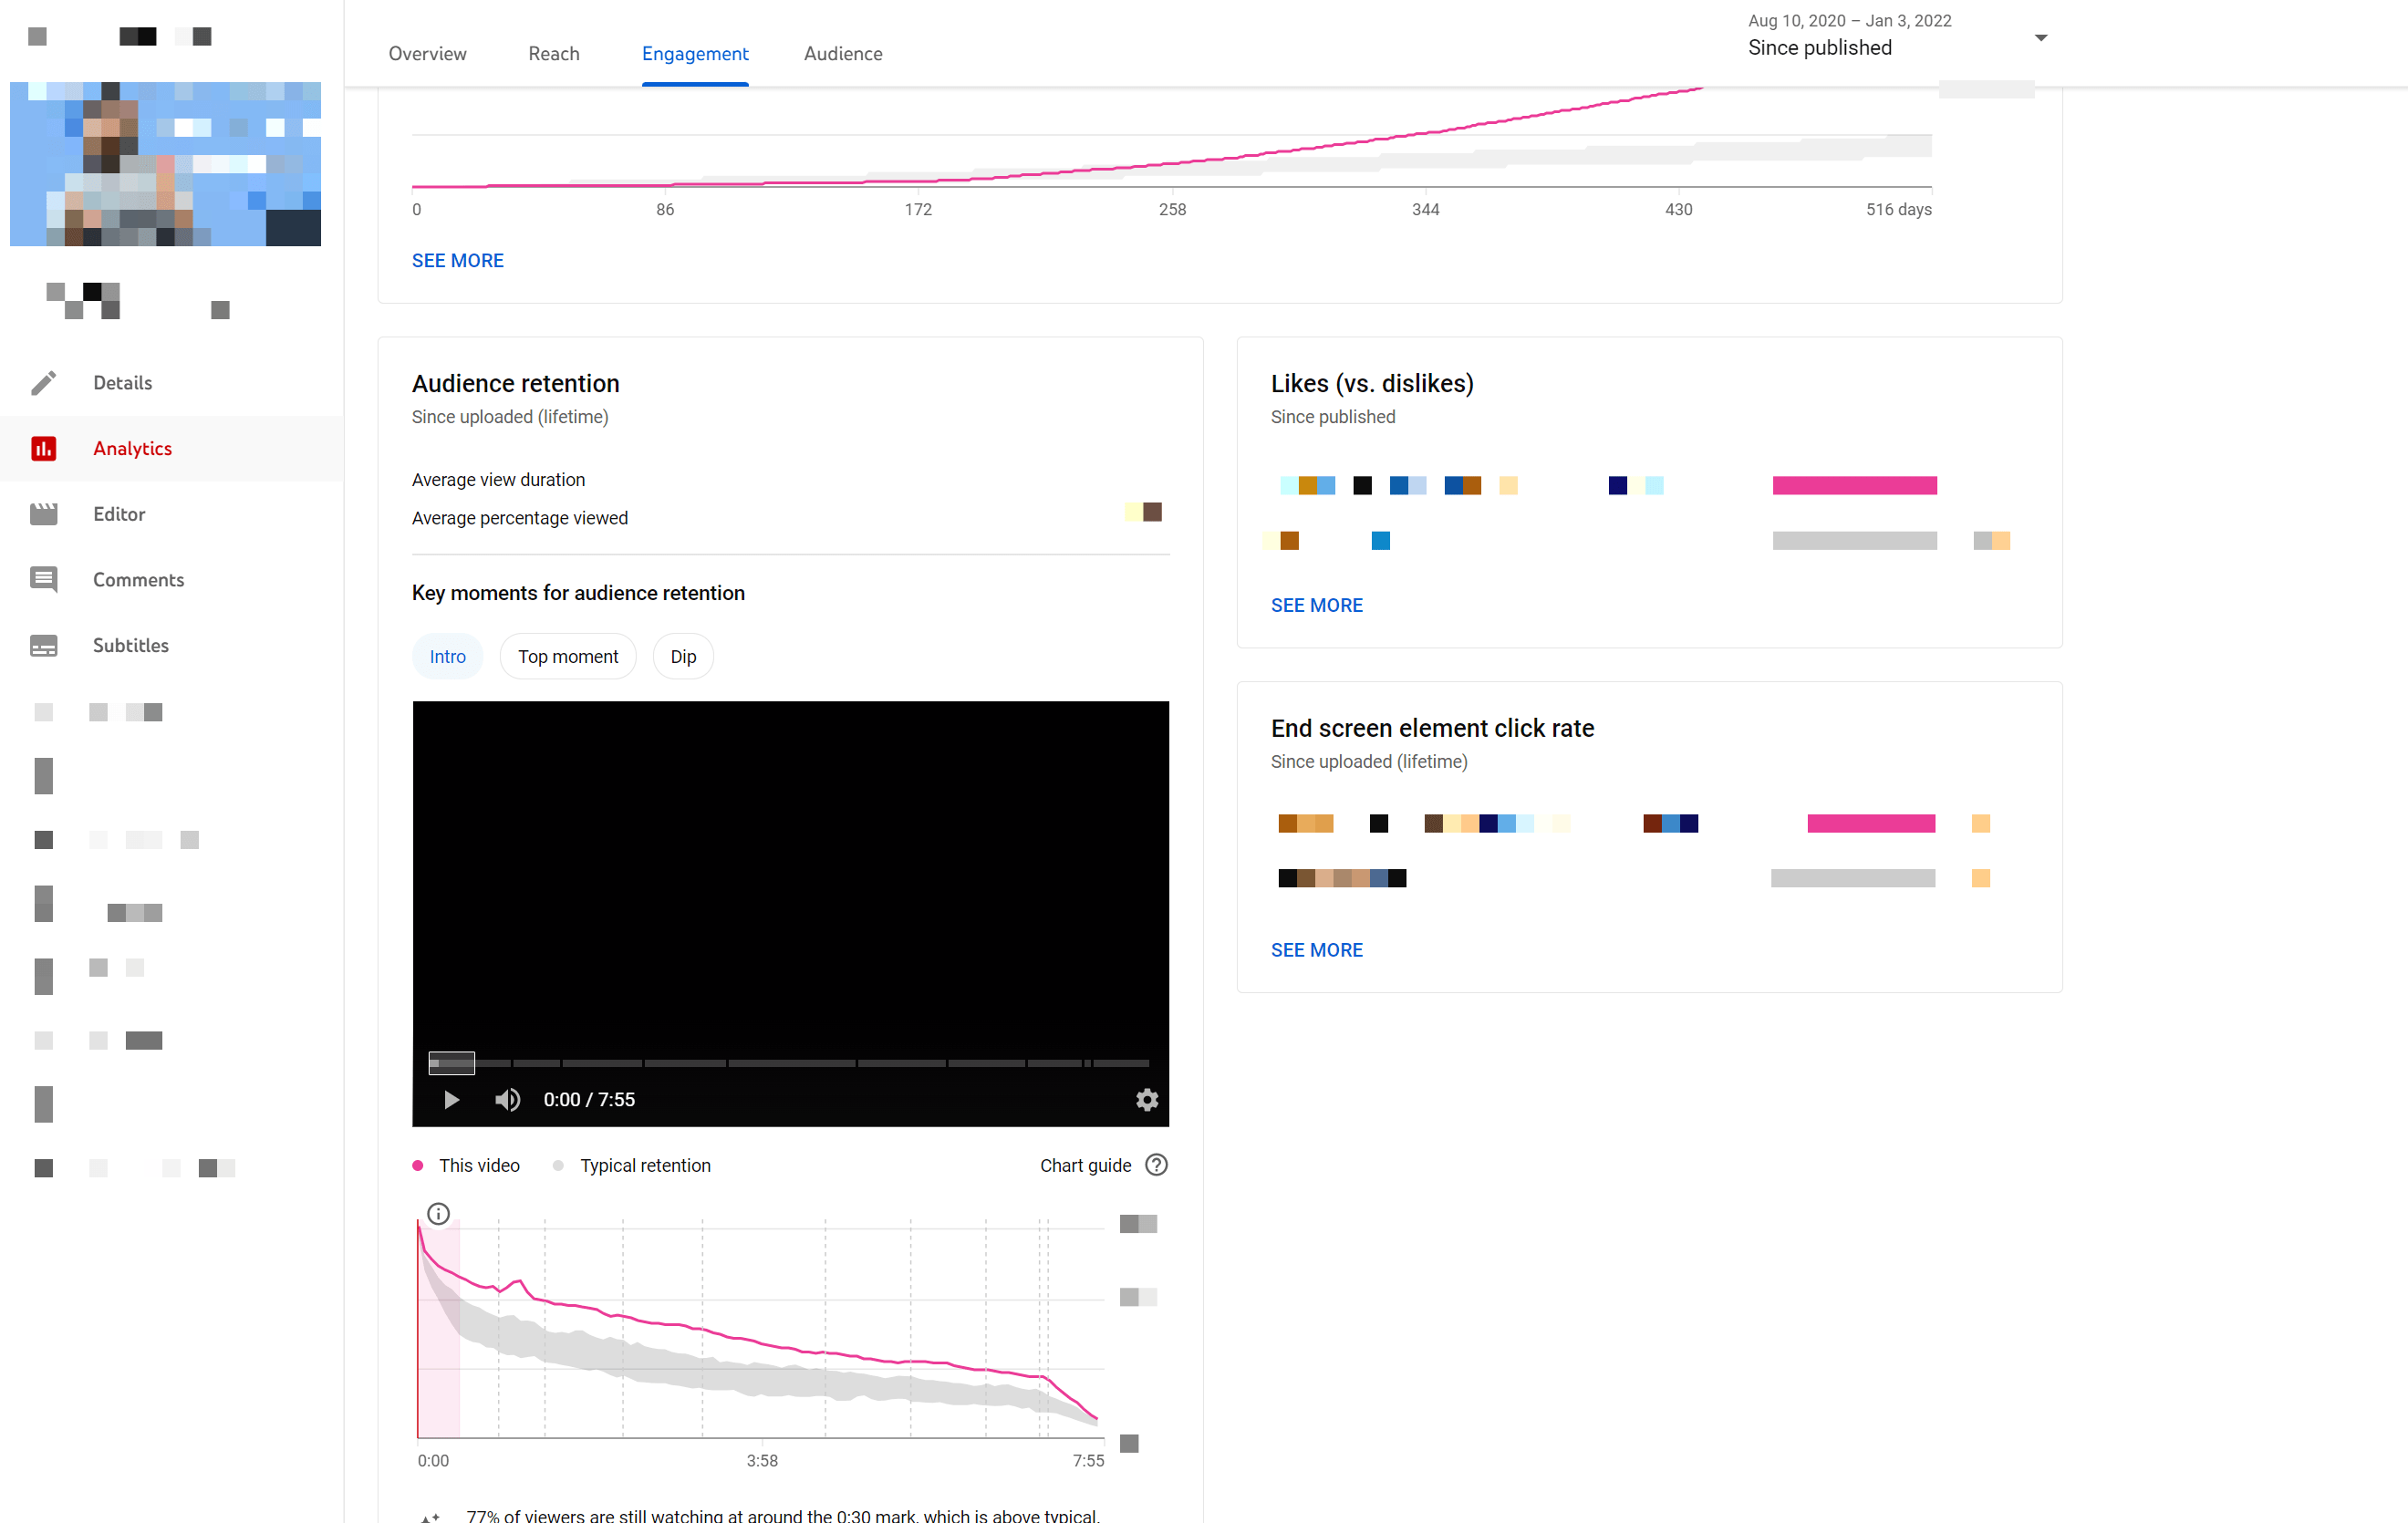
Task: Mute the video player volume
Action: click(507, 1099)
